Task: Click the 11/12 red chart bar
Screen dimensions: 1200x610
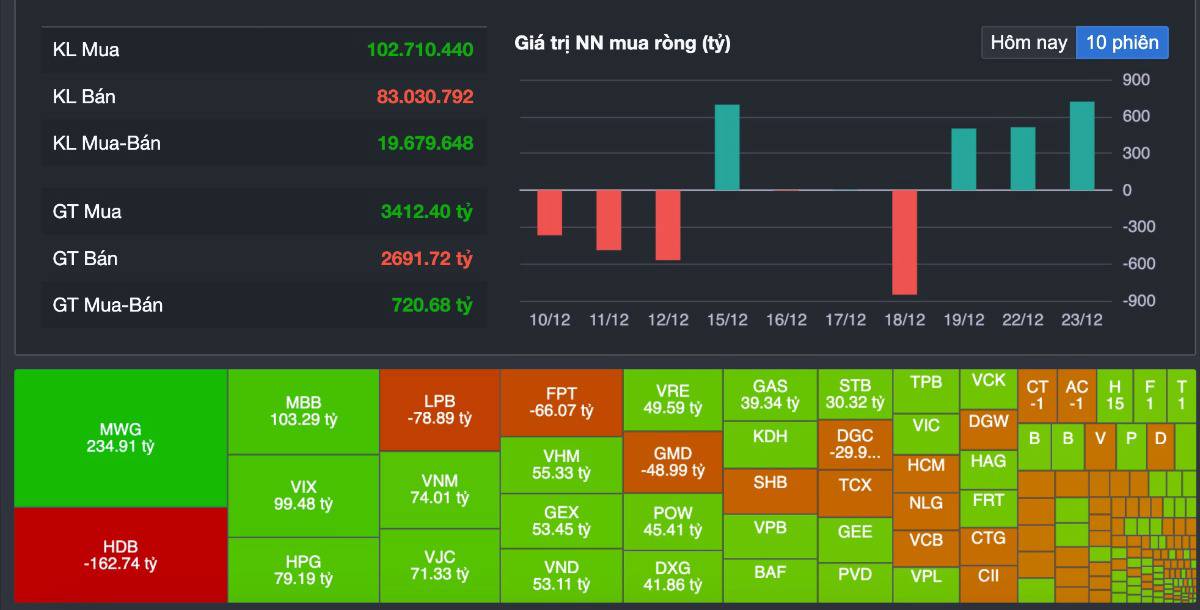Action: pyautogui.click(x=609, y=220)
